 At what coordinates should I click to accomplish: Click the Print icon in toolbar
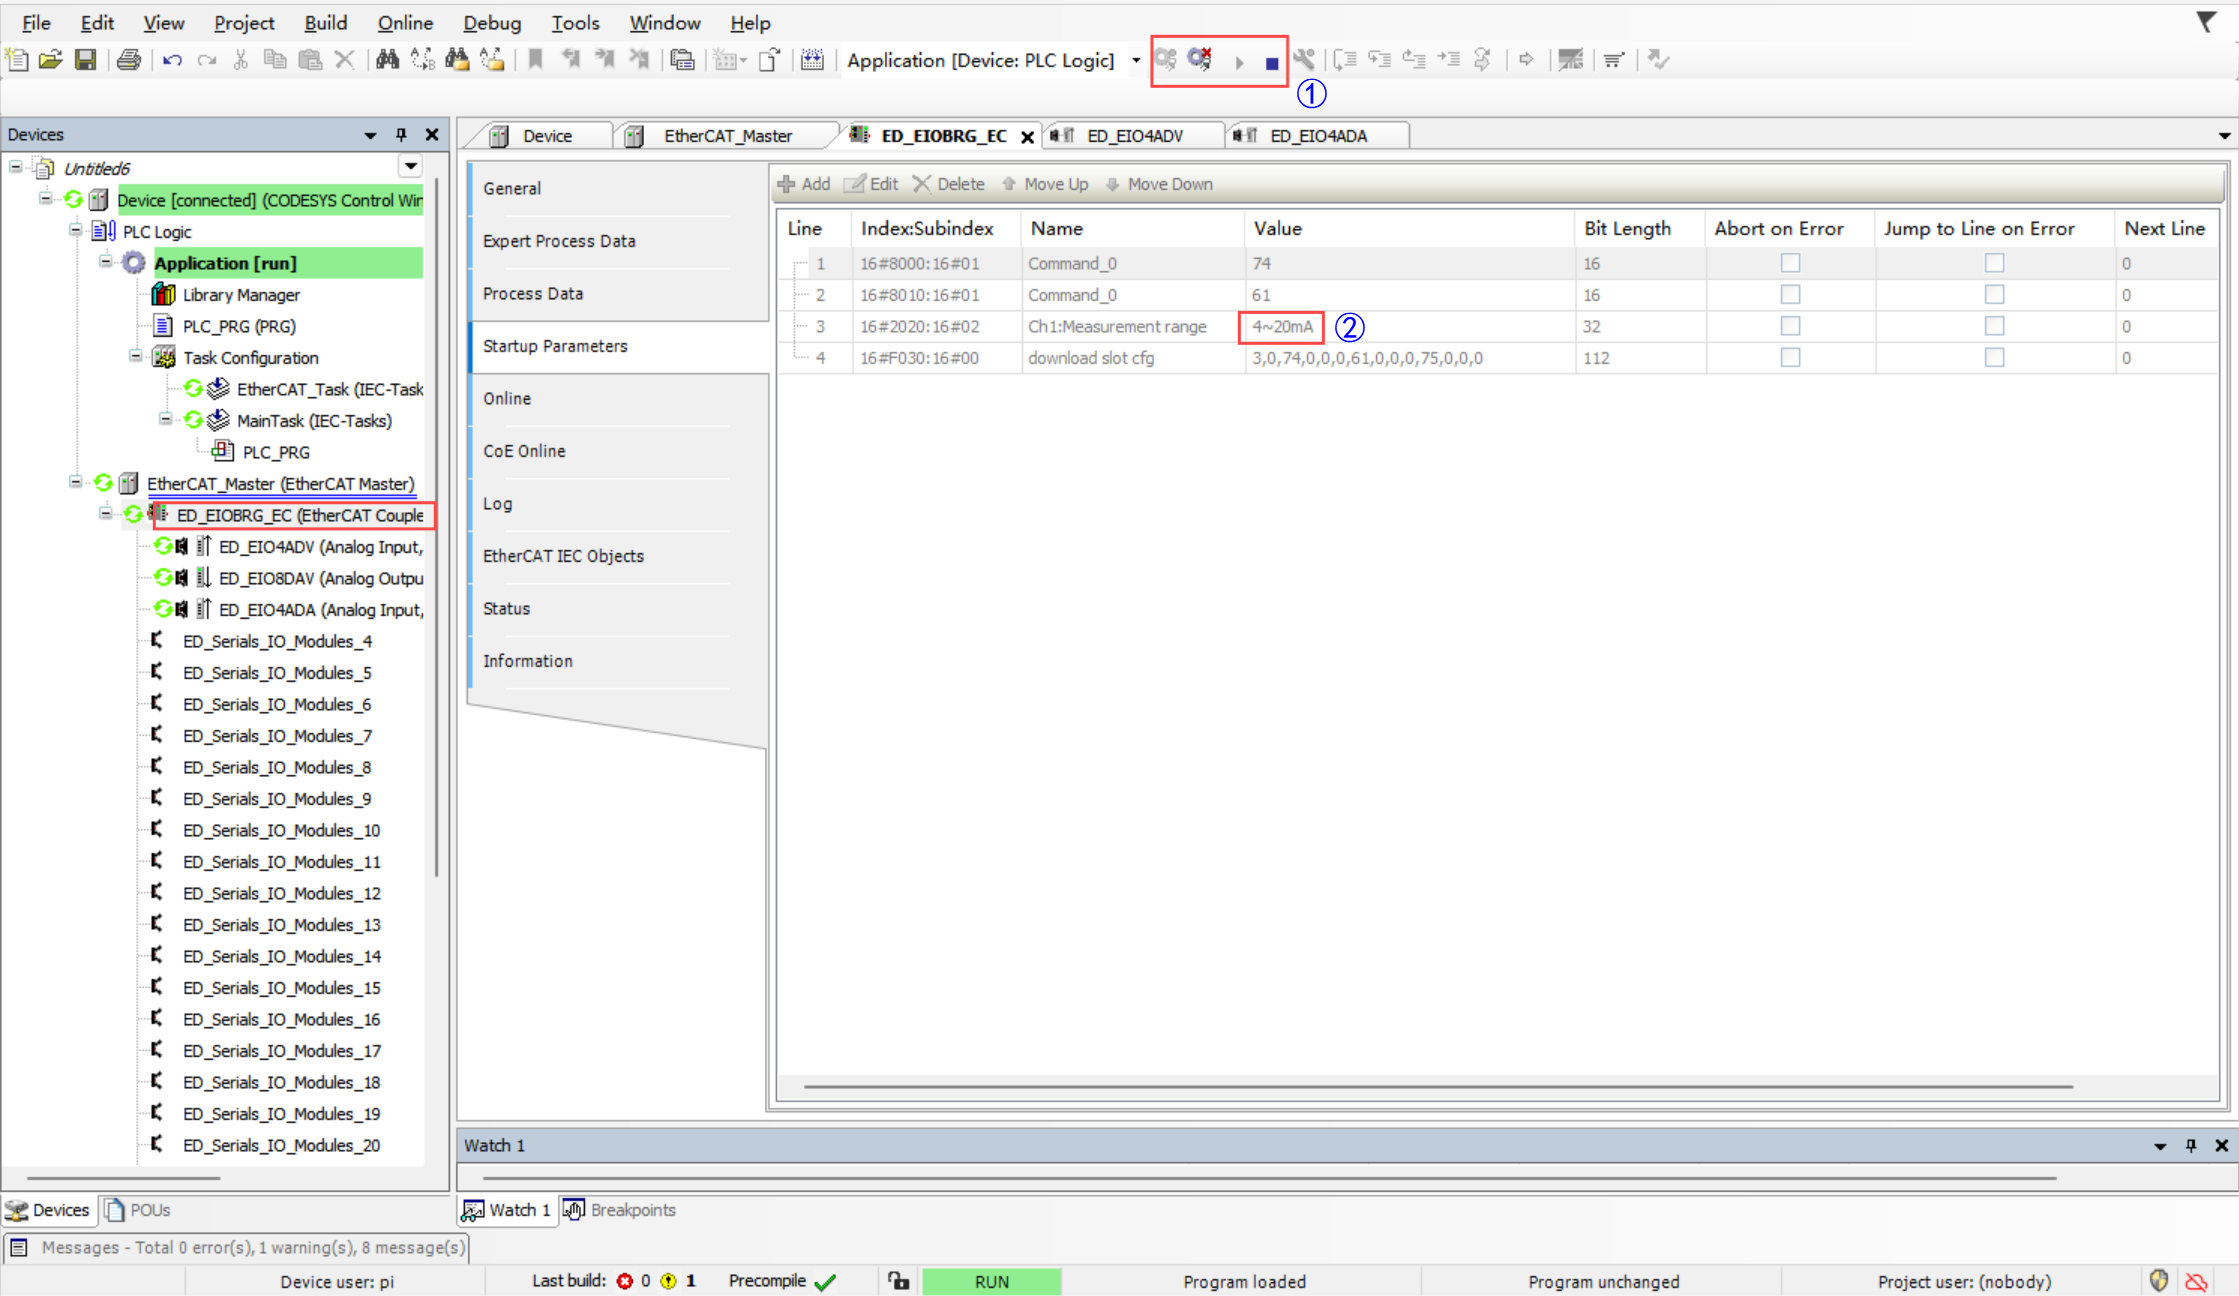(x=129, y=60)
